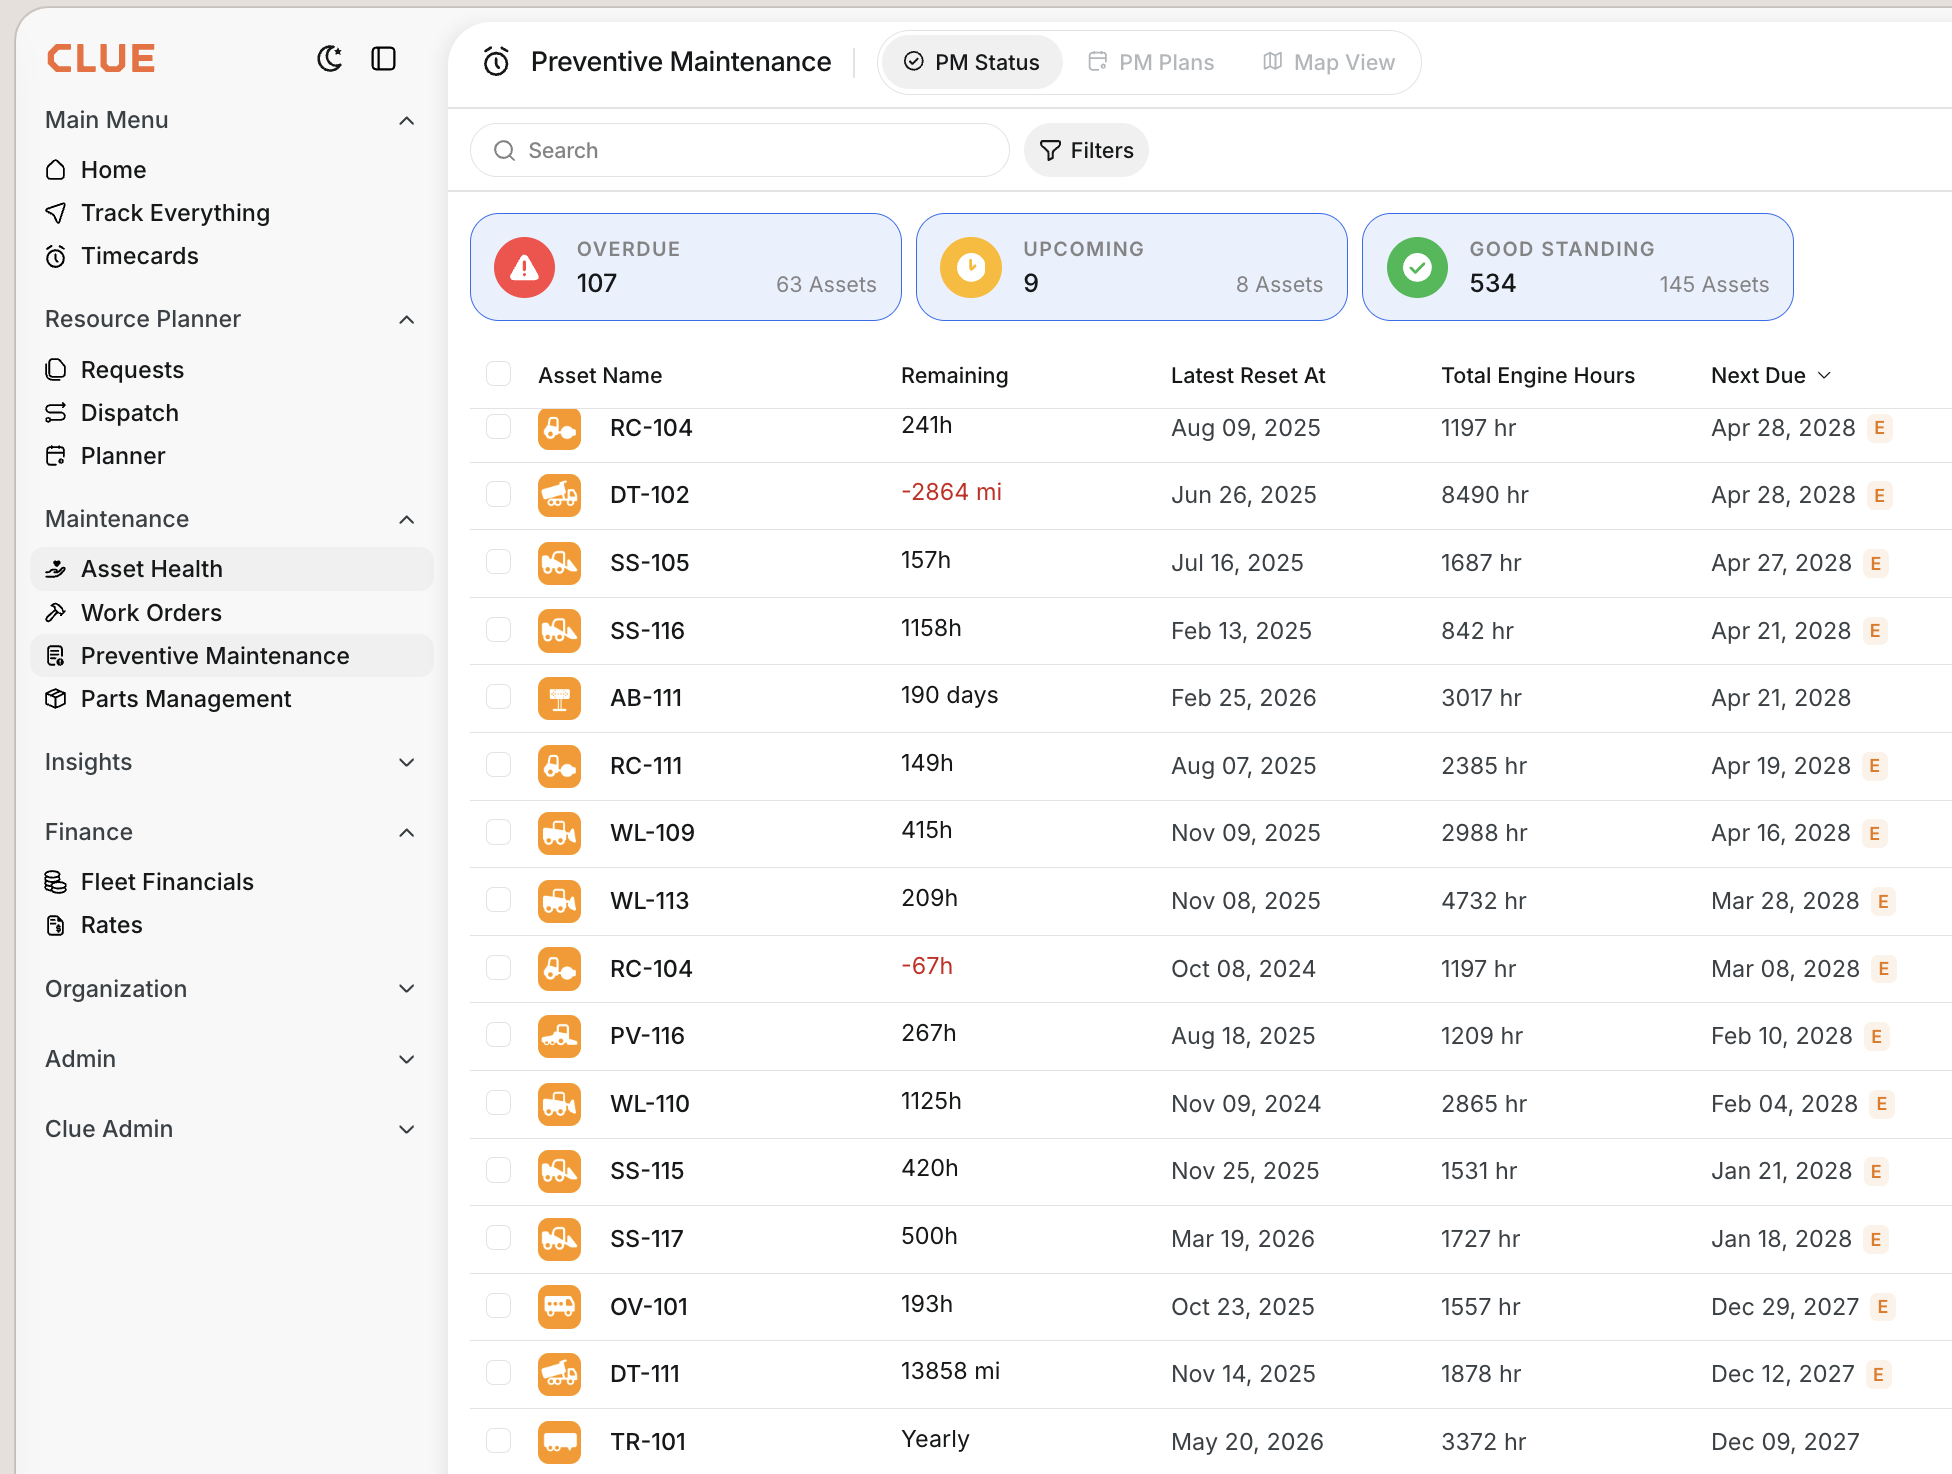Click the Preventive Maintenance clock icon in header
Screen dimensions: 1952x1474
point(497,62)
